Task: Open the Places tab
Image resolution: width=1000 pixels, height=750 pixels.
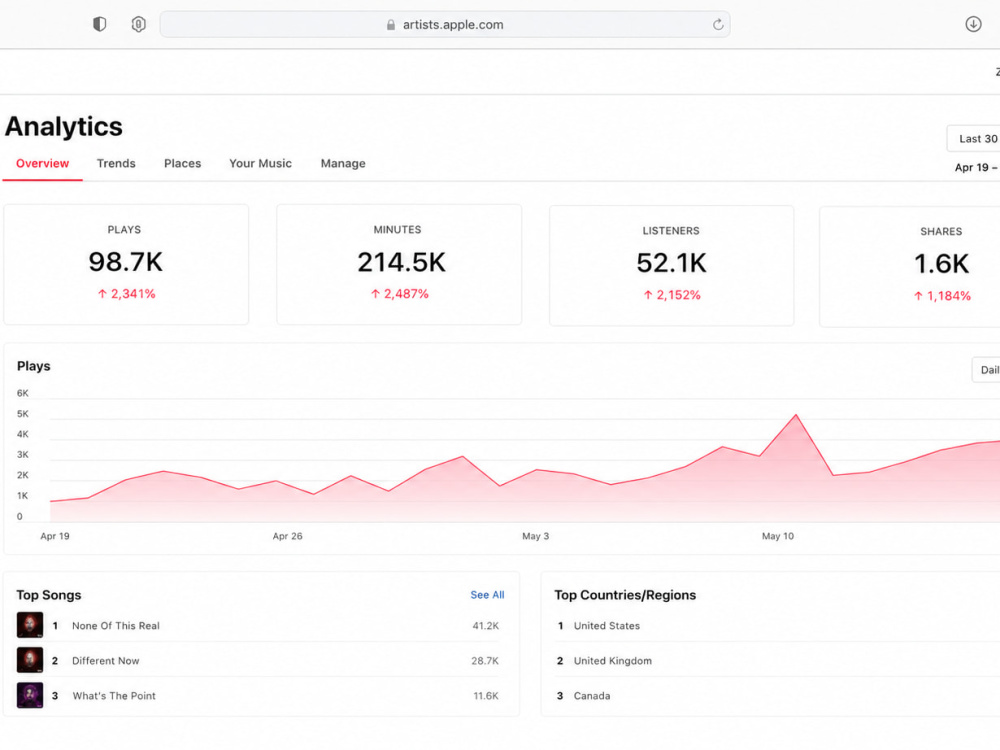Action: (182, 163)
